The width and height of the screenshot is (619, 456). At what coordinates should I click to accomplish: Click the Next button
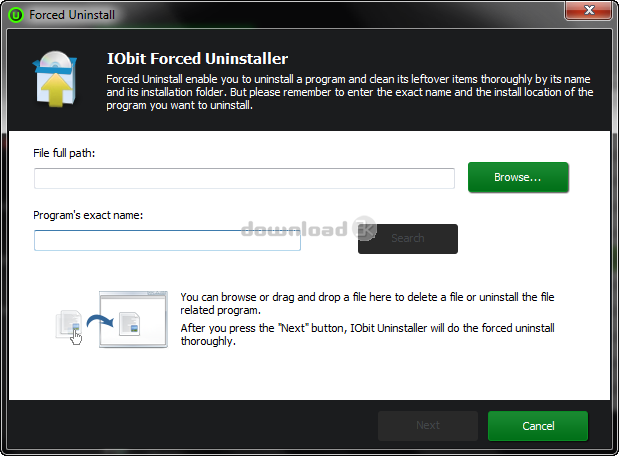[428, 426]
